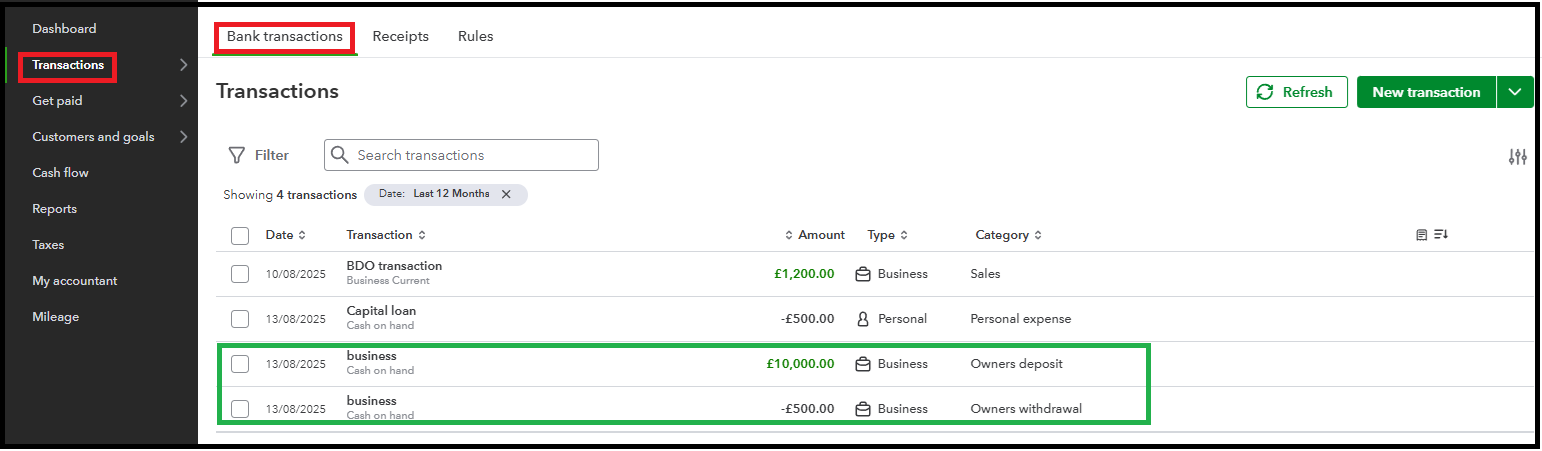Open the Rules tab
Image resolution: width=1542 pixels, height=451 pixels.
tap(475, 36)
